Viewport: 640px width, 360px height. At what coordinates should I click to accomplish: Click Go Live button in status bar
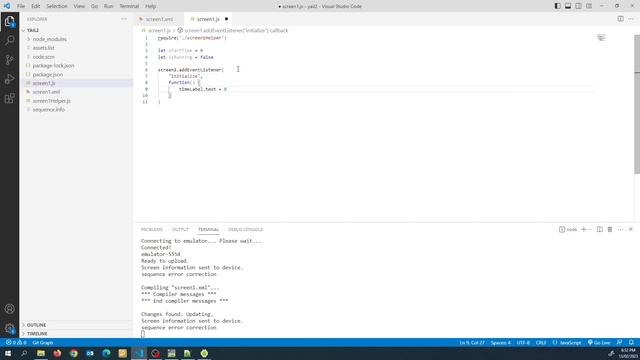point(599,342)
